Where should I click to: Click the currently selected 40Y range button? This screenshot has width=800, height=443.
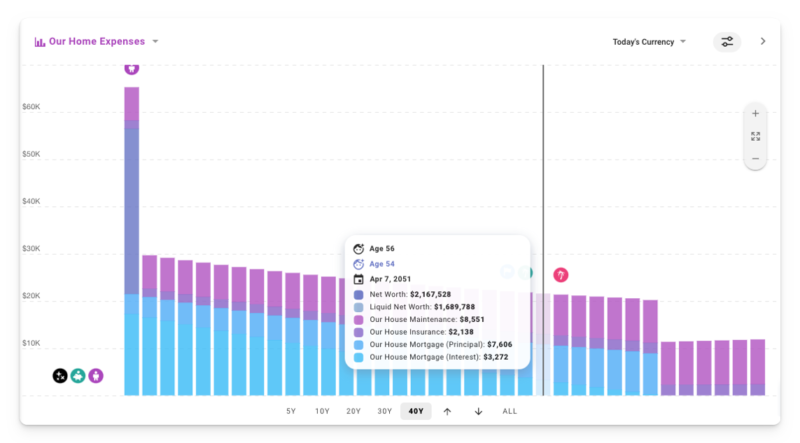point(415,411)
